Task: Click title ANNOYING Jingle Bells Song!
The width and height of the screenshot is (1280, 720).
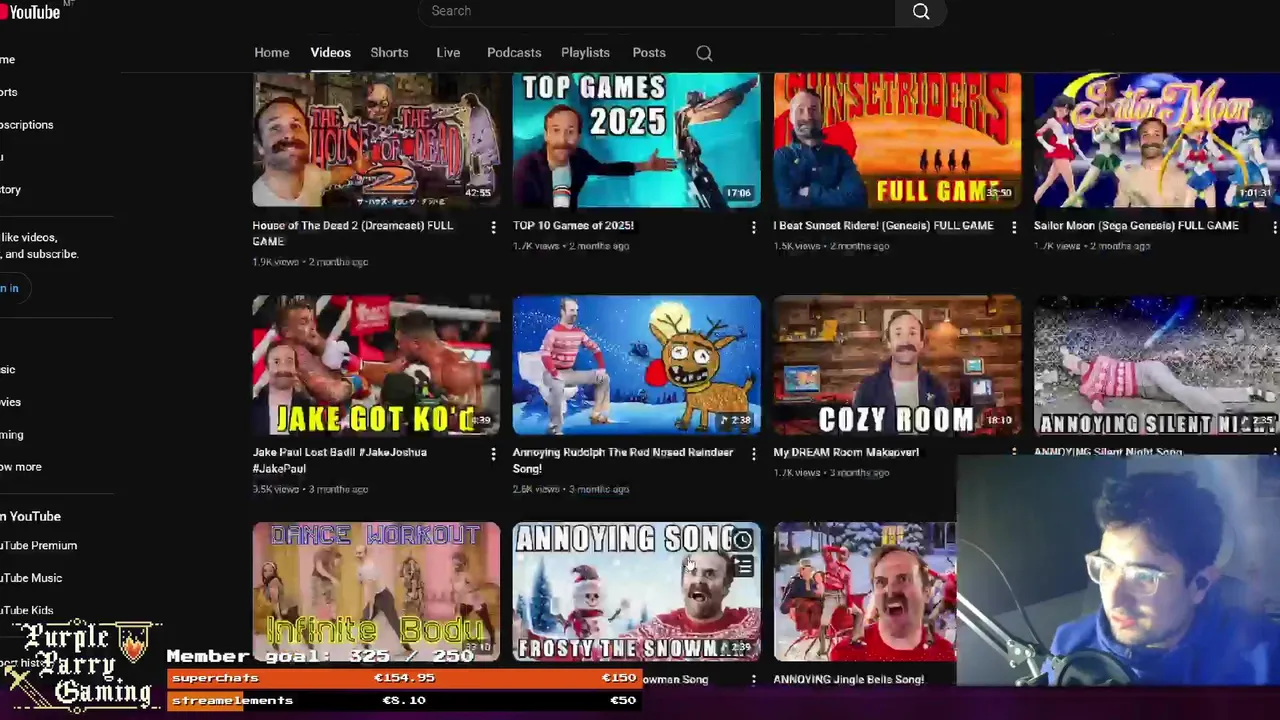Action: [x=848, y=679]
